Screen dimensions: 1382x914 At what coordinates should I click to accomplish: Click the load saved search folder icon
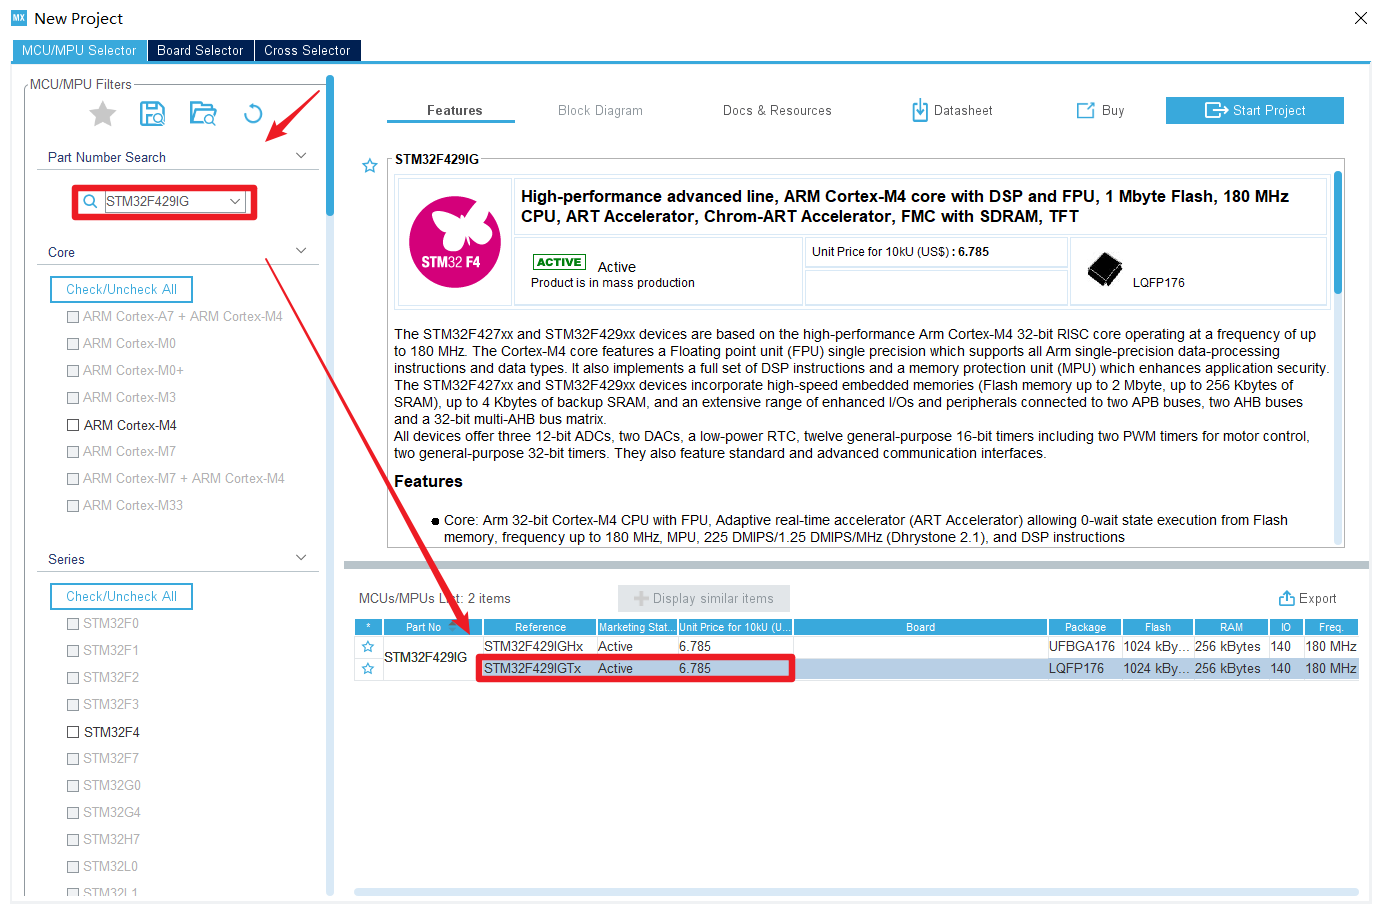coord(203,114)
